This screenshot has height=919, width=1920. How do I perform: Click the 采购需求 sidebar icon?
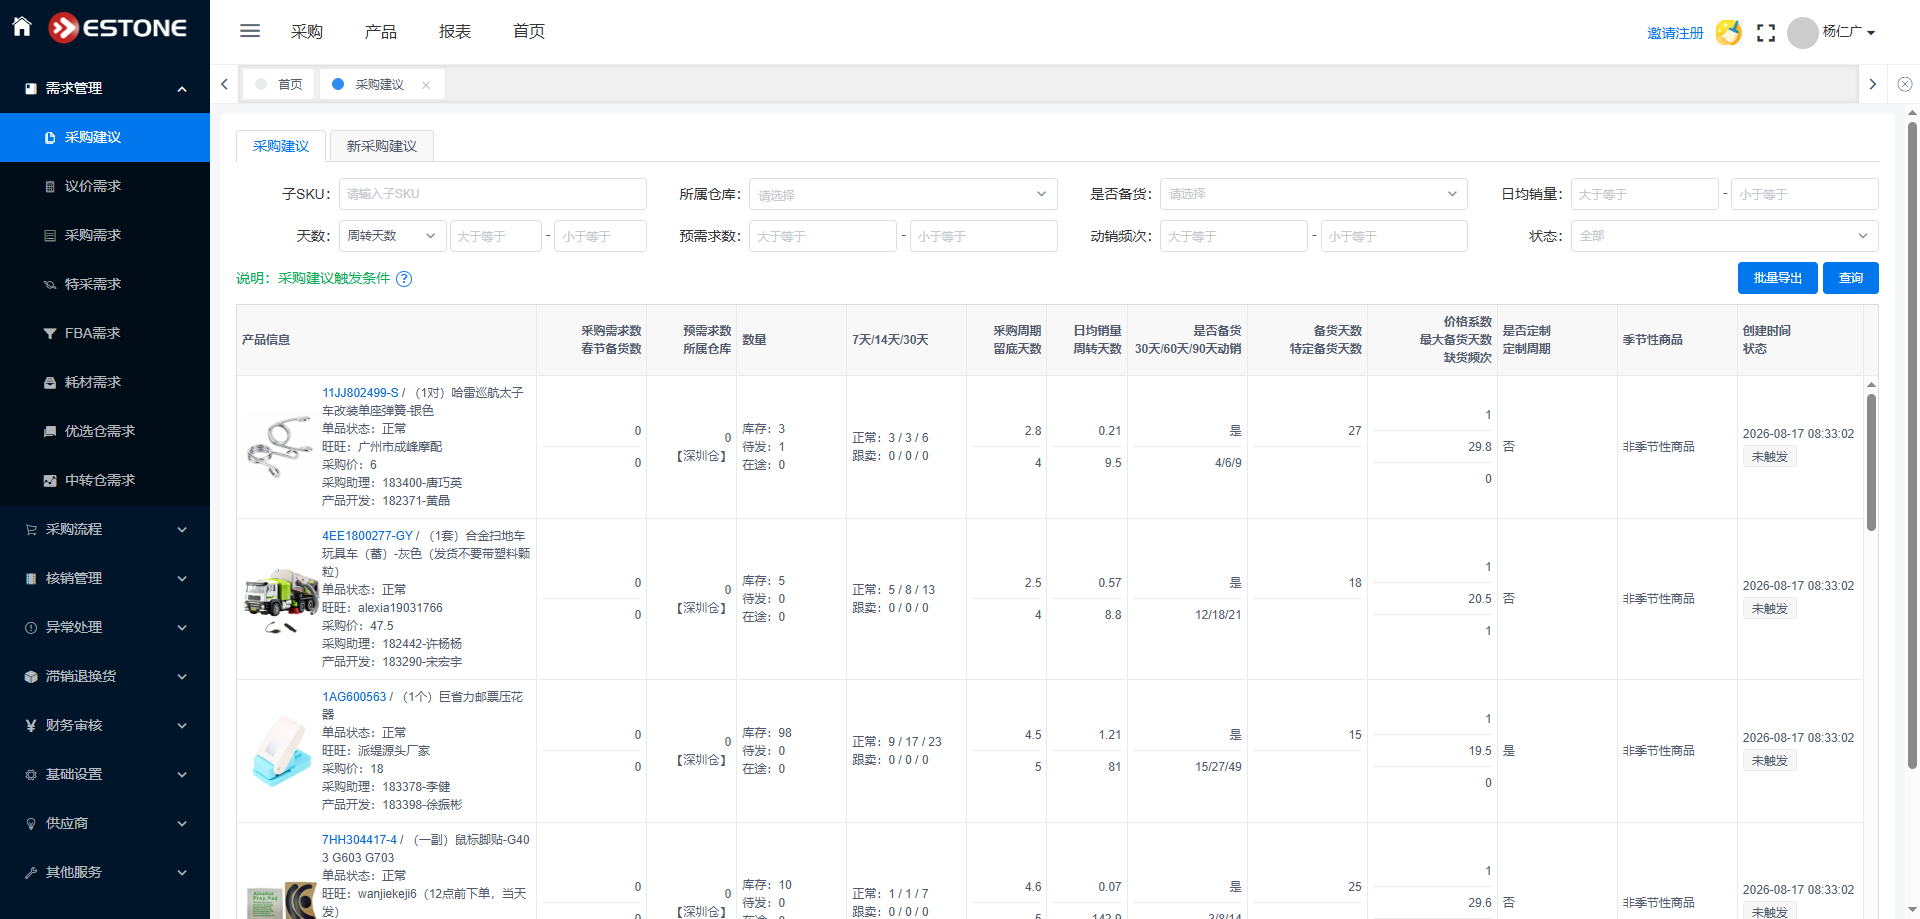50,236
